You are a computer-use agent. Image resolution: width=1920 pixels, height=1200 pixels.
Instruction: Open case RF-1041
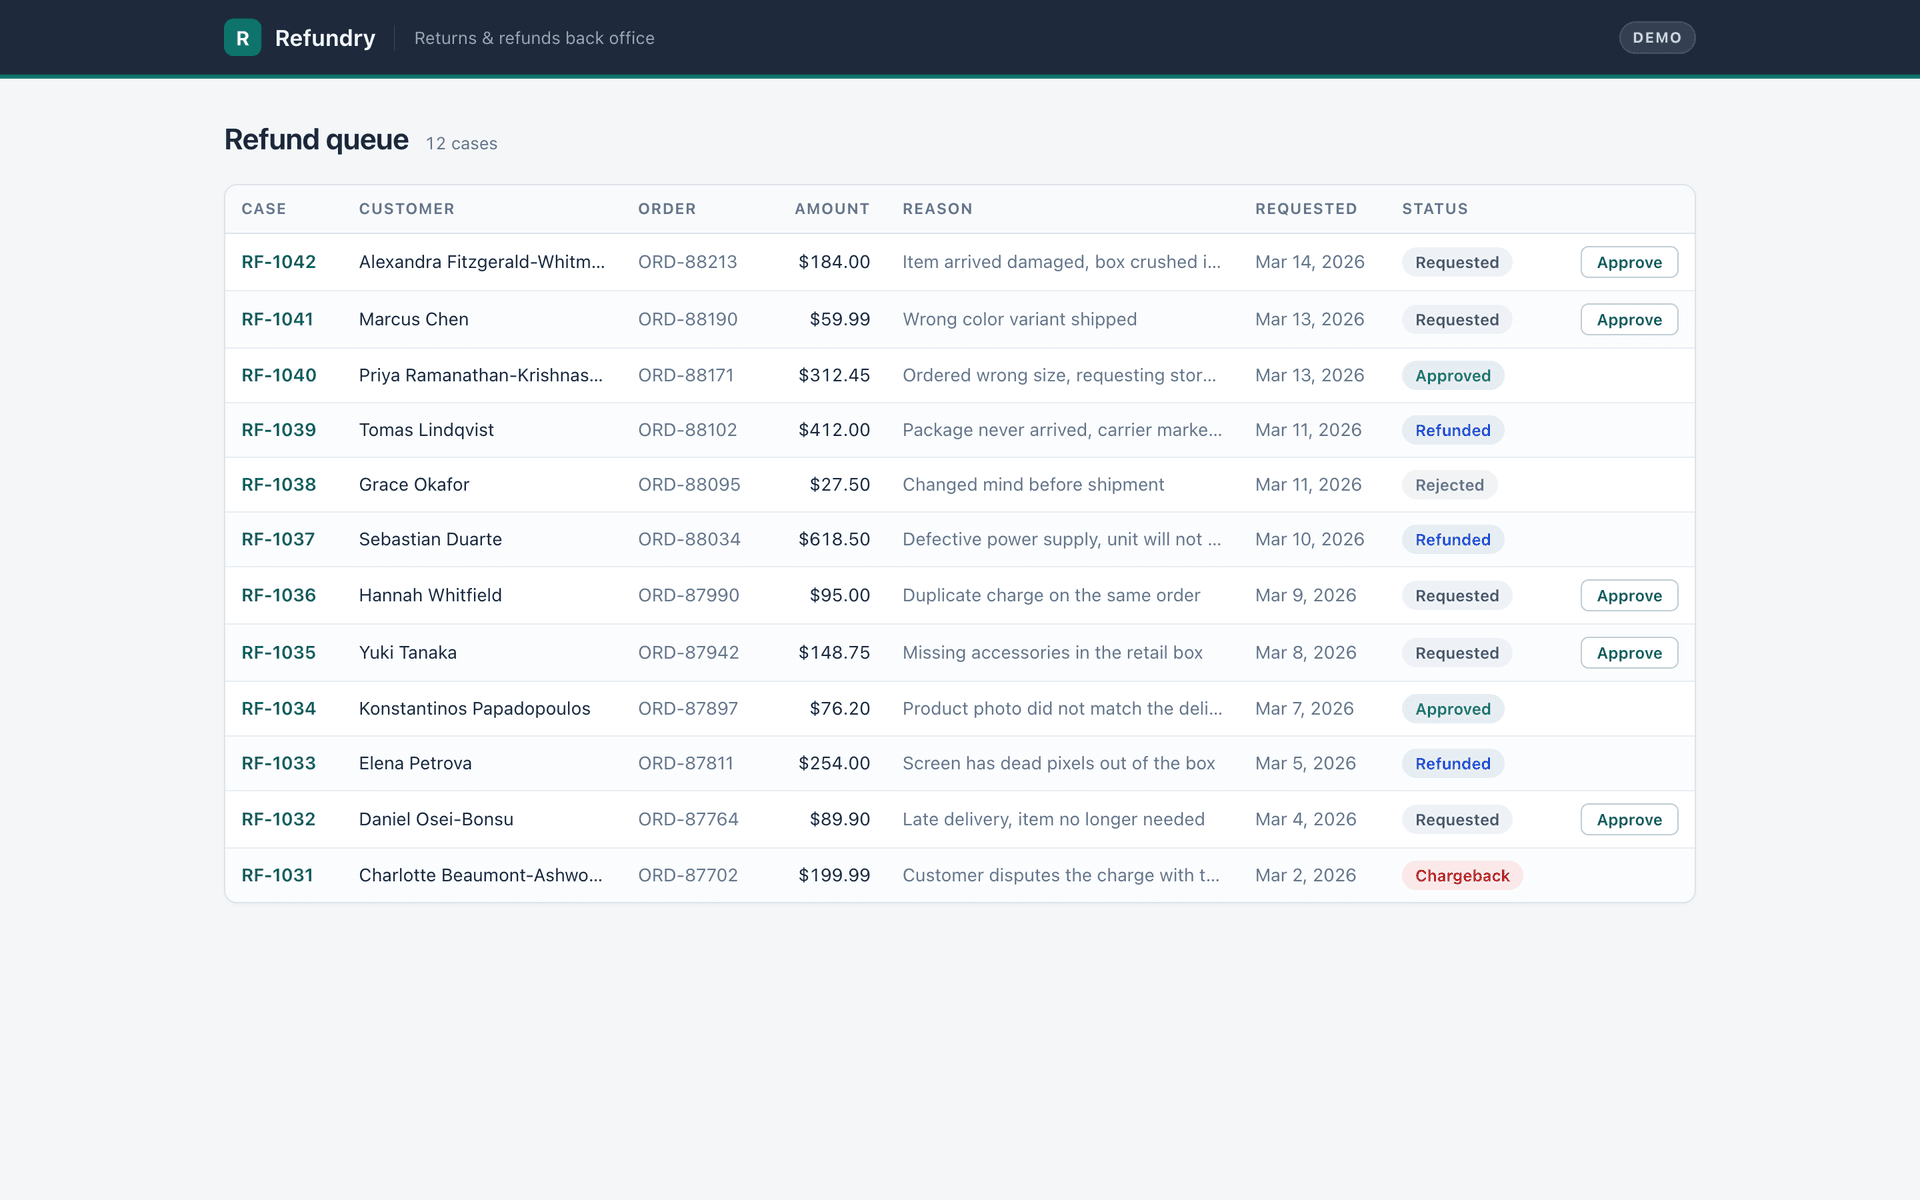coord(277,319)
